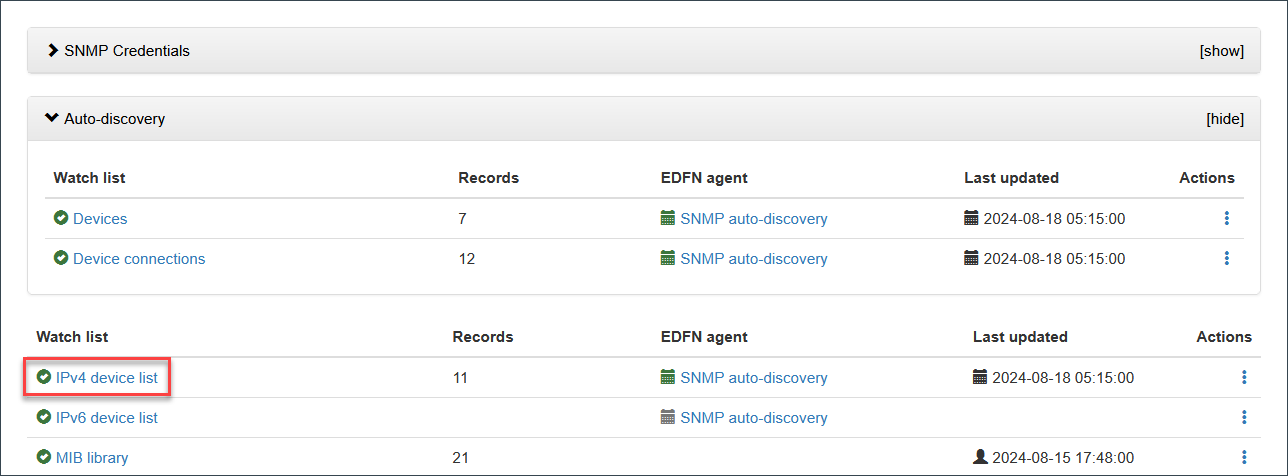Viewport: 1288px width, 476px height.
Task: Open actions menu for IPv6 device list
Action: (1244, 418)
